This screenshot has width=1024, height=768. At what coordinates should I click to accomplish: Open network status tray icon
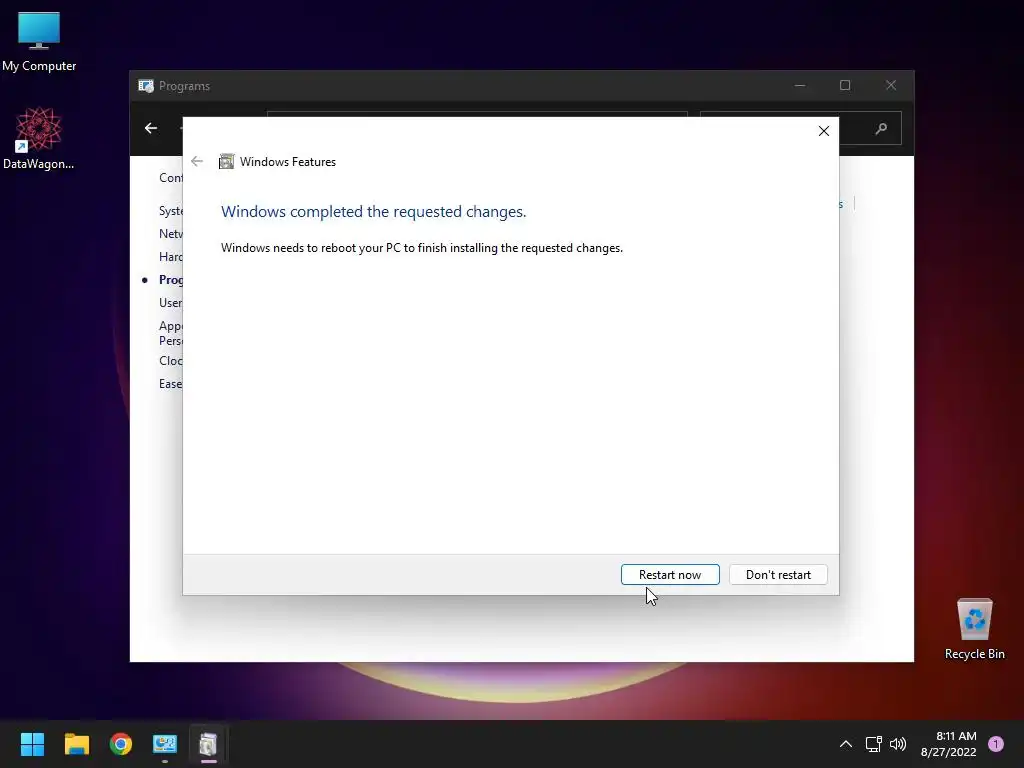point(873,744)
